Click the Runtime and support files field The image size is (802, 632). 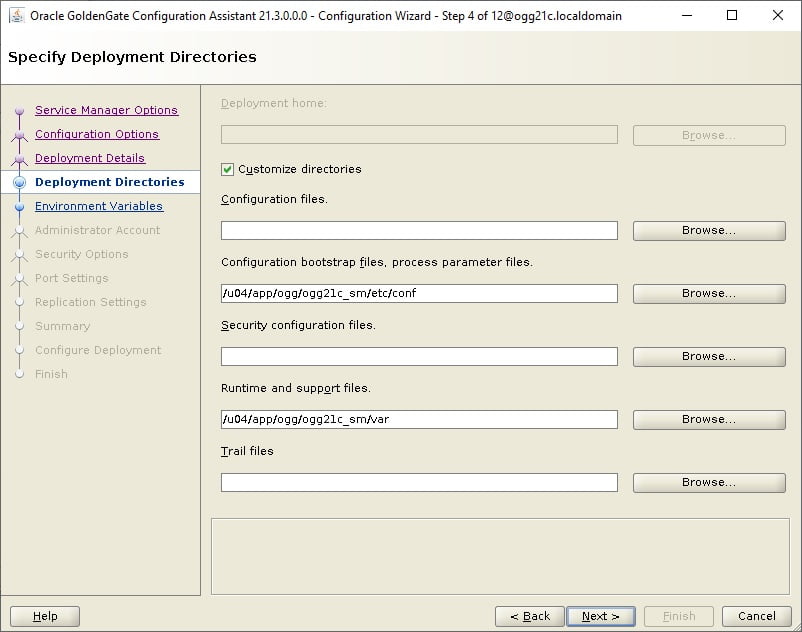[x=419, y=419]
